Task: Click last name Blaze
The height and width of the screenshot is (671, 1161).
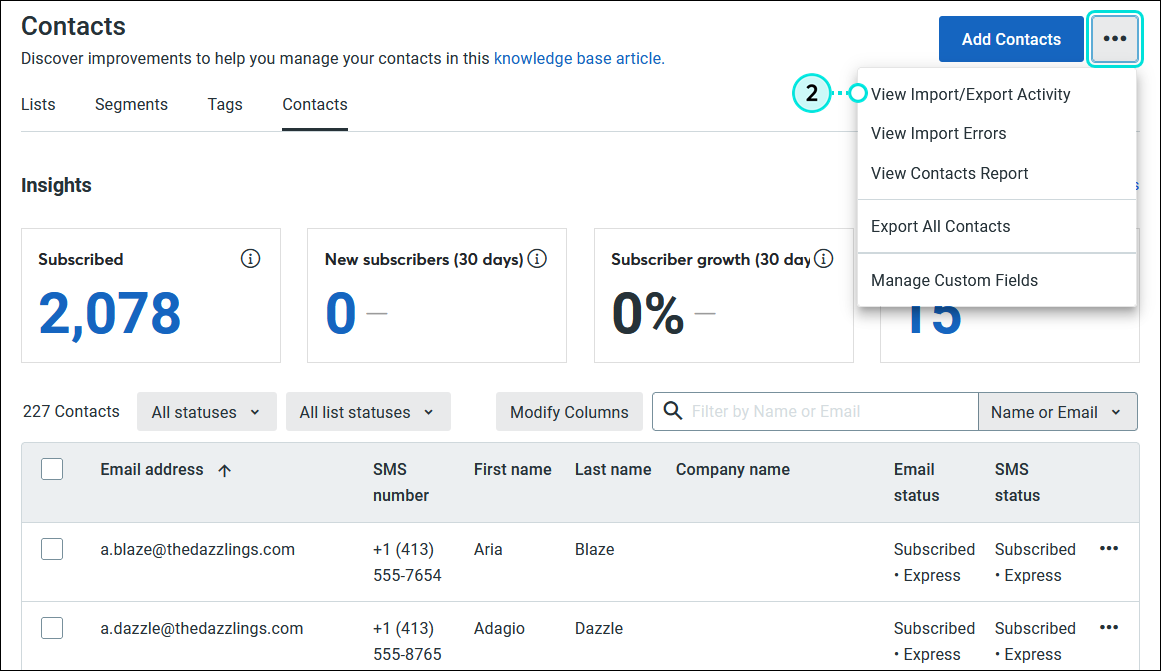Action: click(595, 550)
